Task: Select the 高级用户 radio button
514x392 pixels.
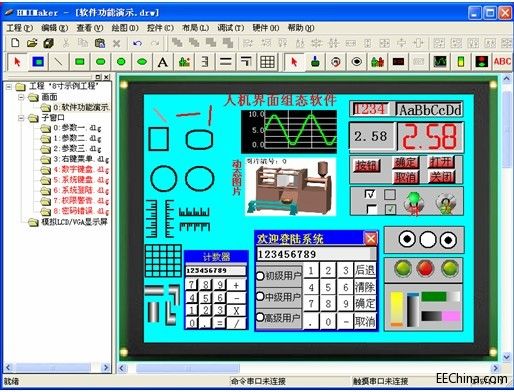Action: click(260, 317)
